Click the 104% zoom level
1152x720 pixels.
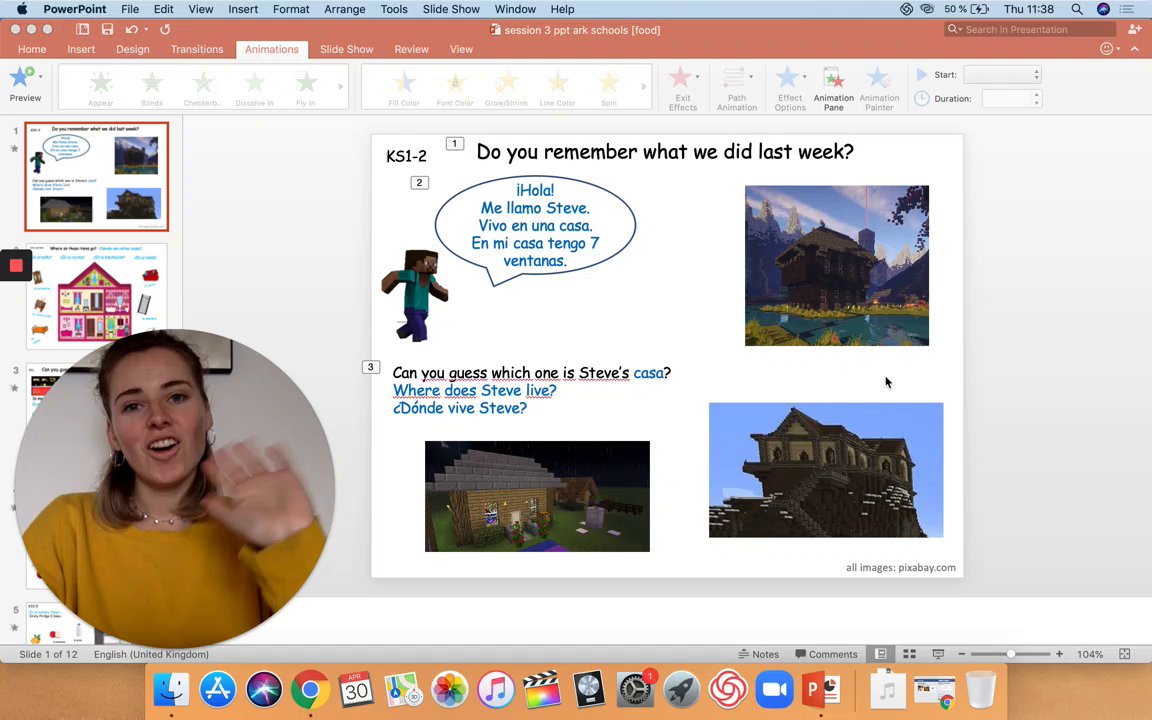pos(1090,654)
